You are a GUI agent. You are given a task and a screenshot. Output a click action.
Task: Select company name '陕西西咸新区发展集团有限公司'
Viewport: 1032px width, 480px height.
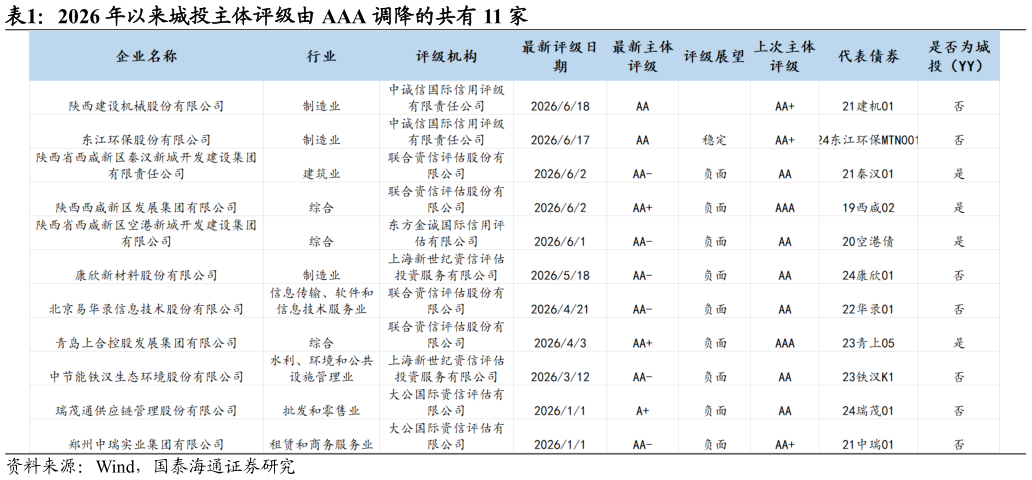146,207
